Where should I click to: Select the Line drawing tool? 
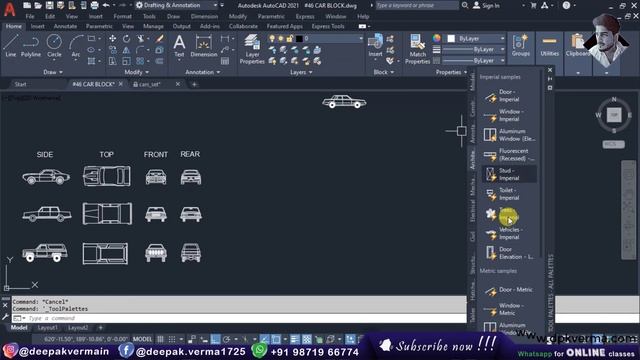tap(11, 45)
